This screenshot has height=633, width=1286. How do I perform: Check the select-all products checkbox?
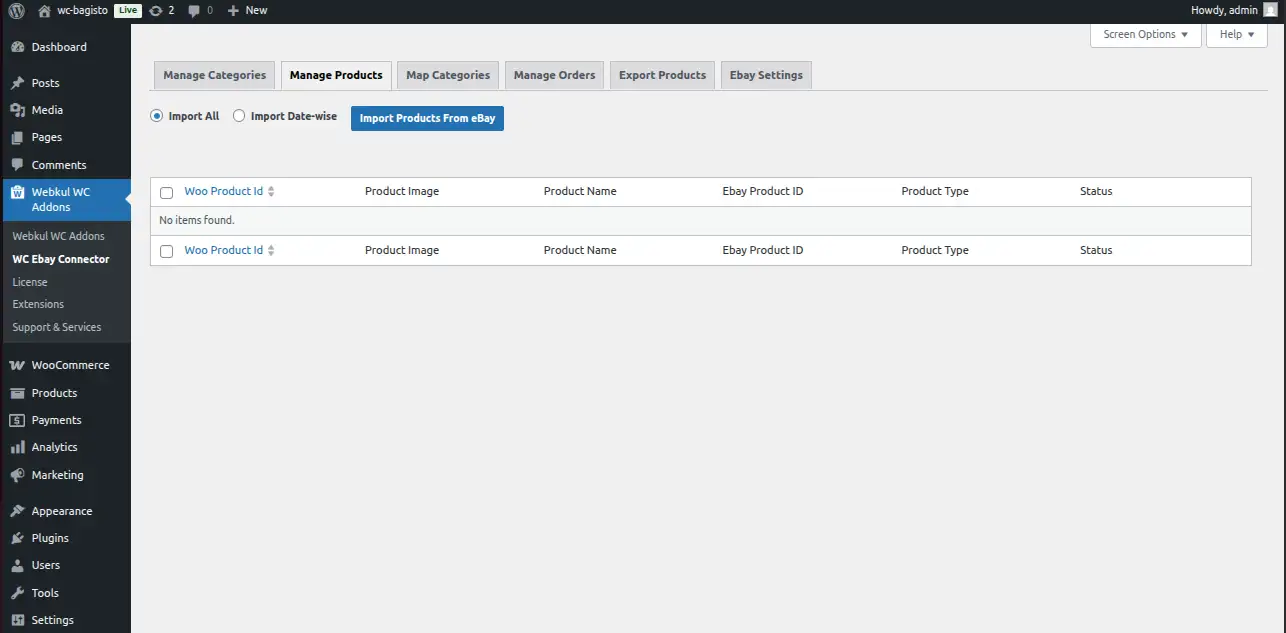click(x=166, y=192)
